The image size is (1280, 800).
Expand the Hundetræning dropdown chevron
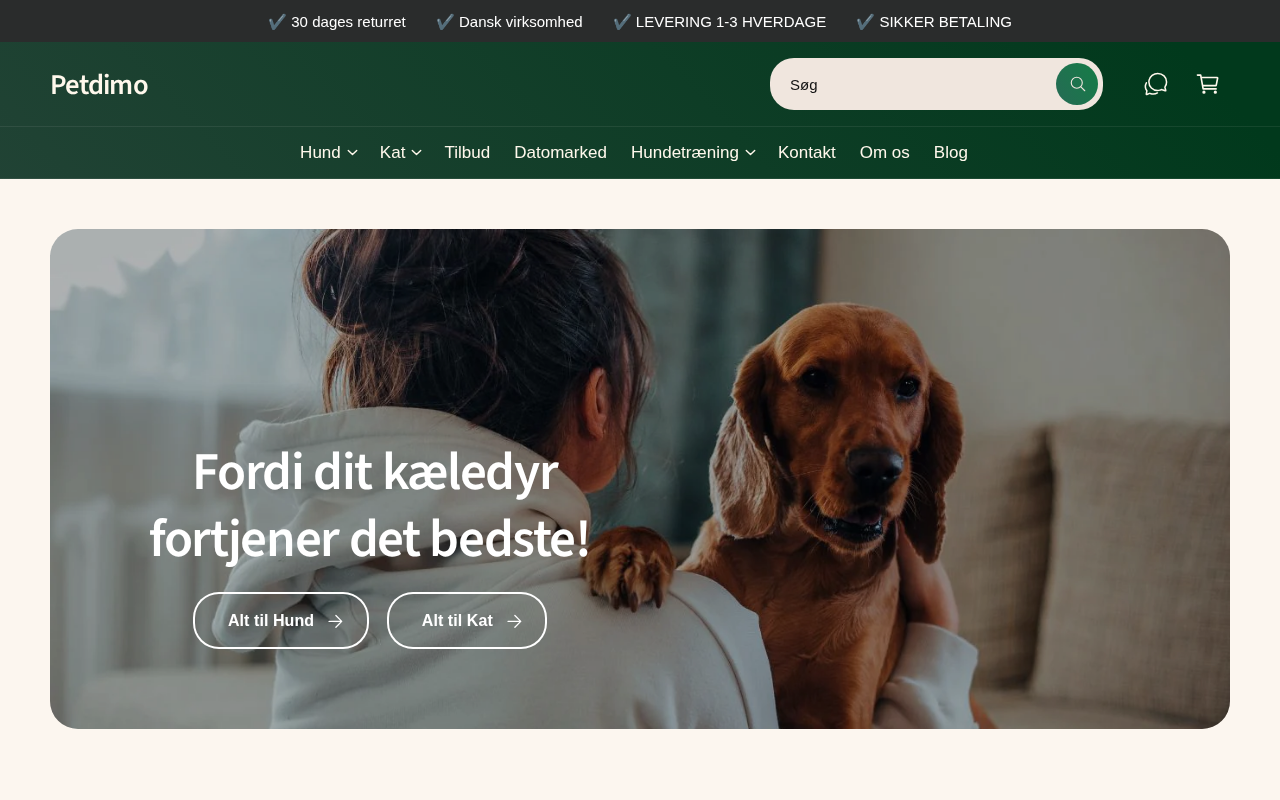(750, 153)
